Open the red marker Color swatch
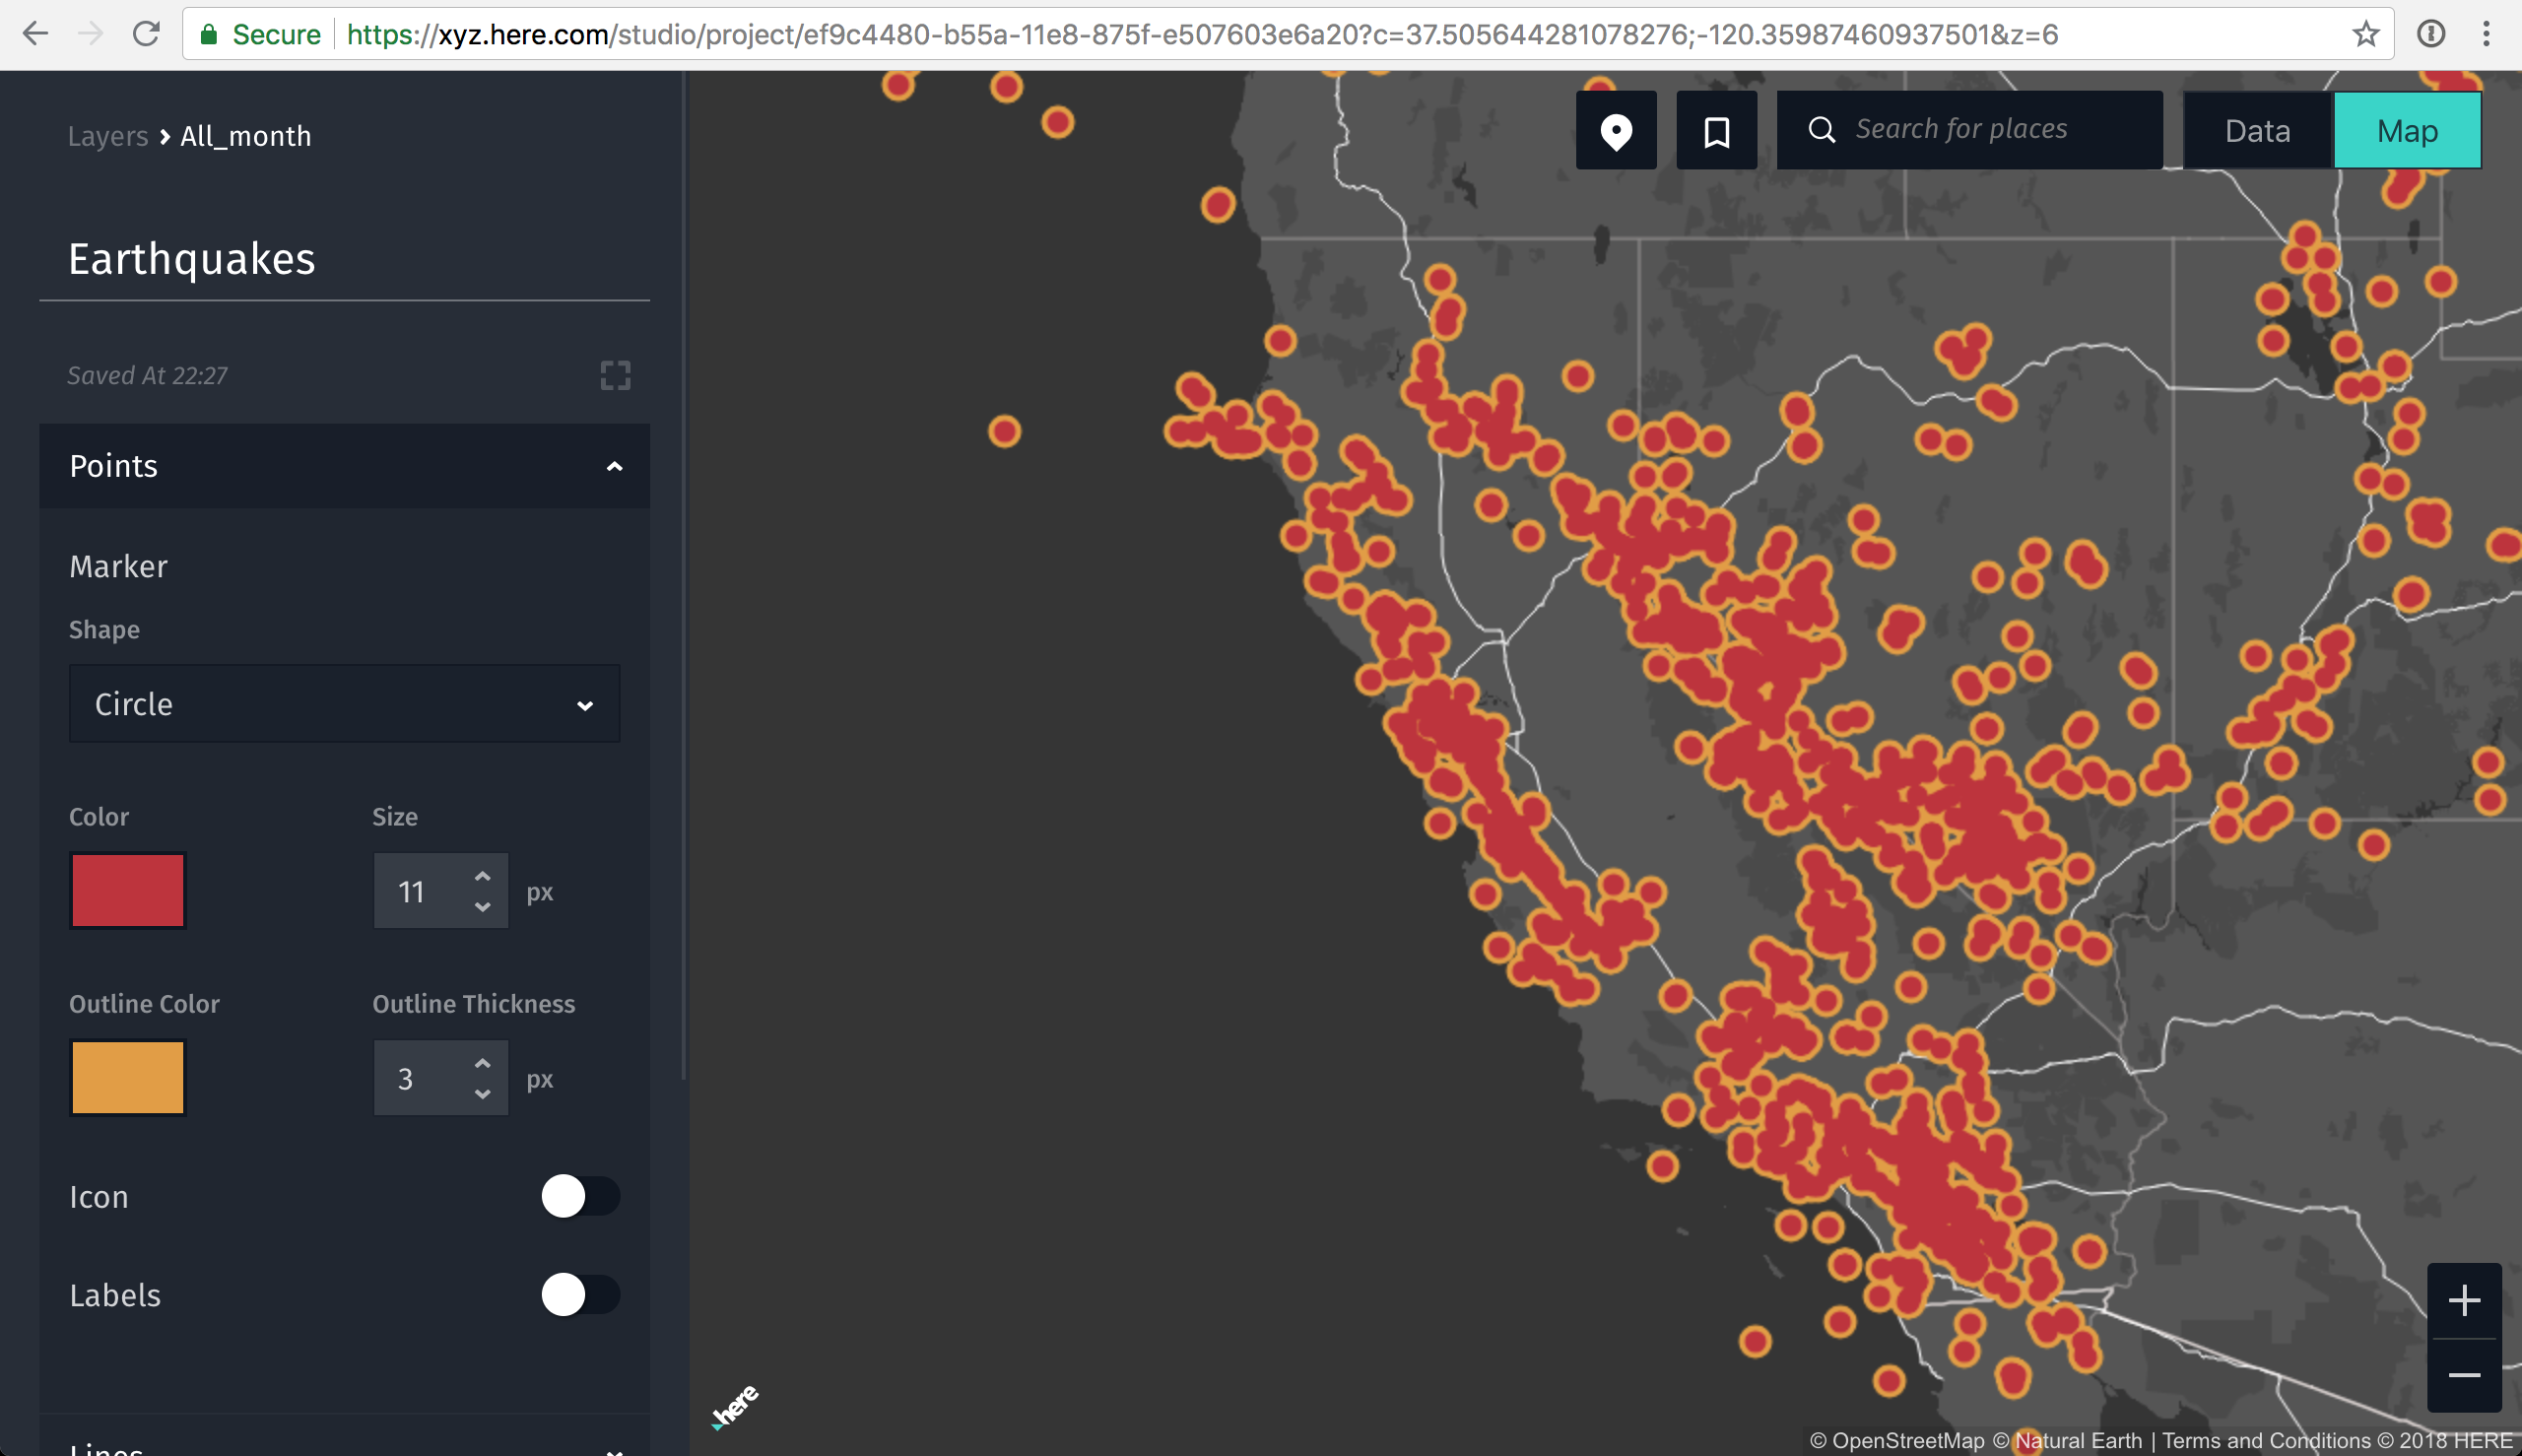This screenshot has width=2522, height=1456. 128,890
